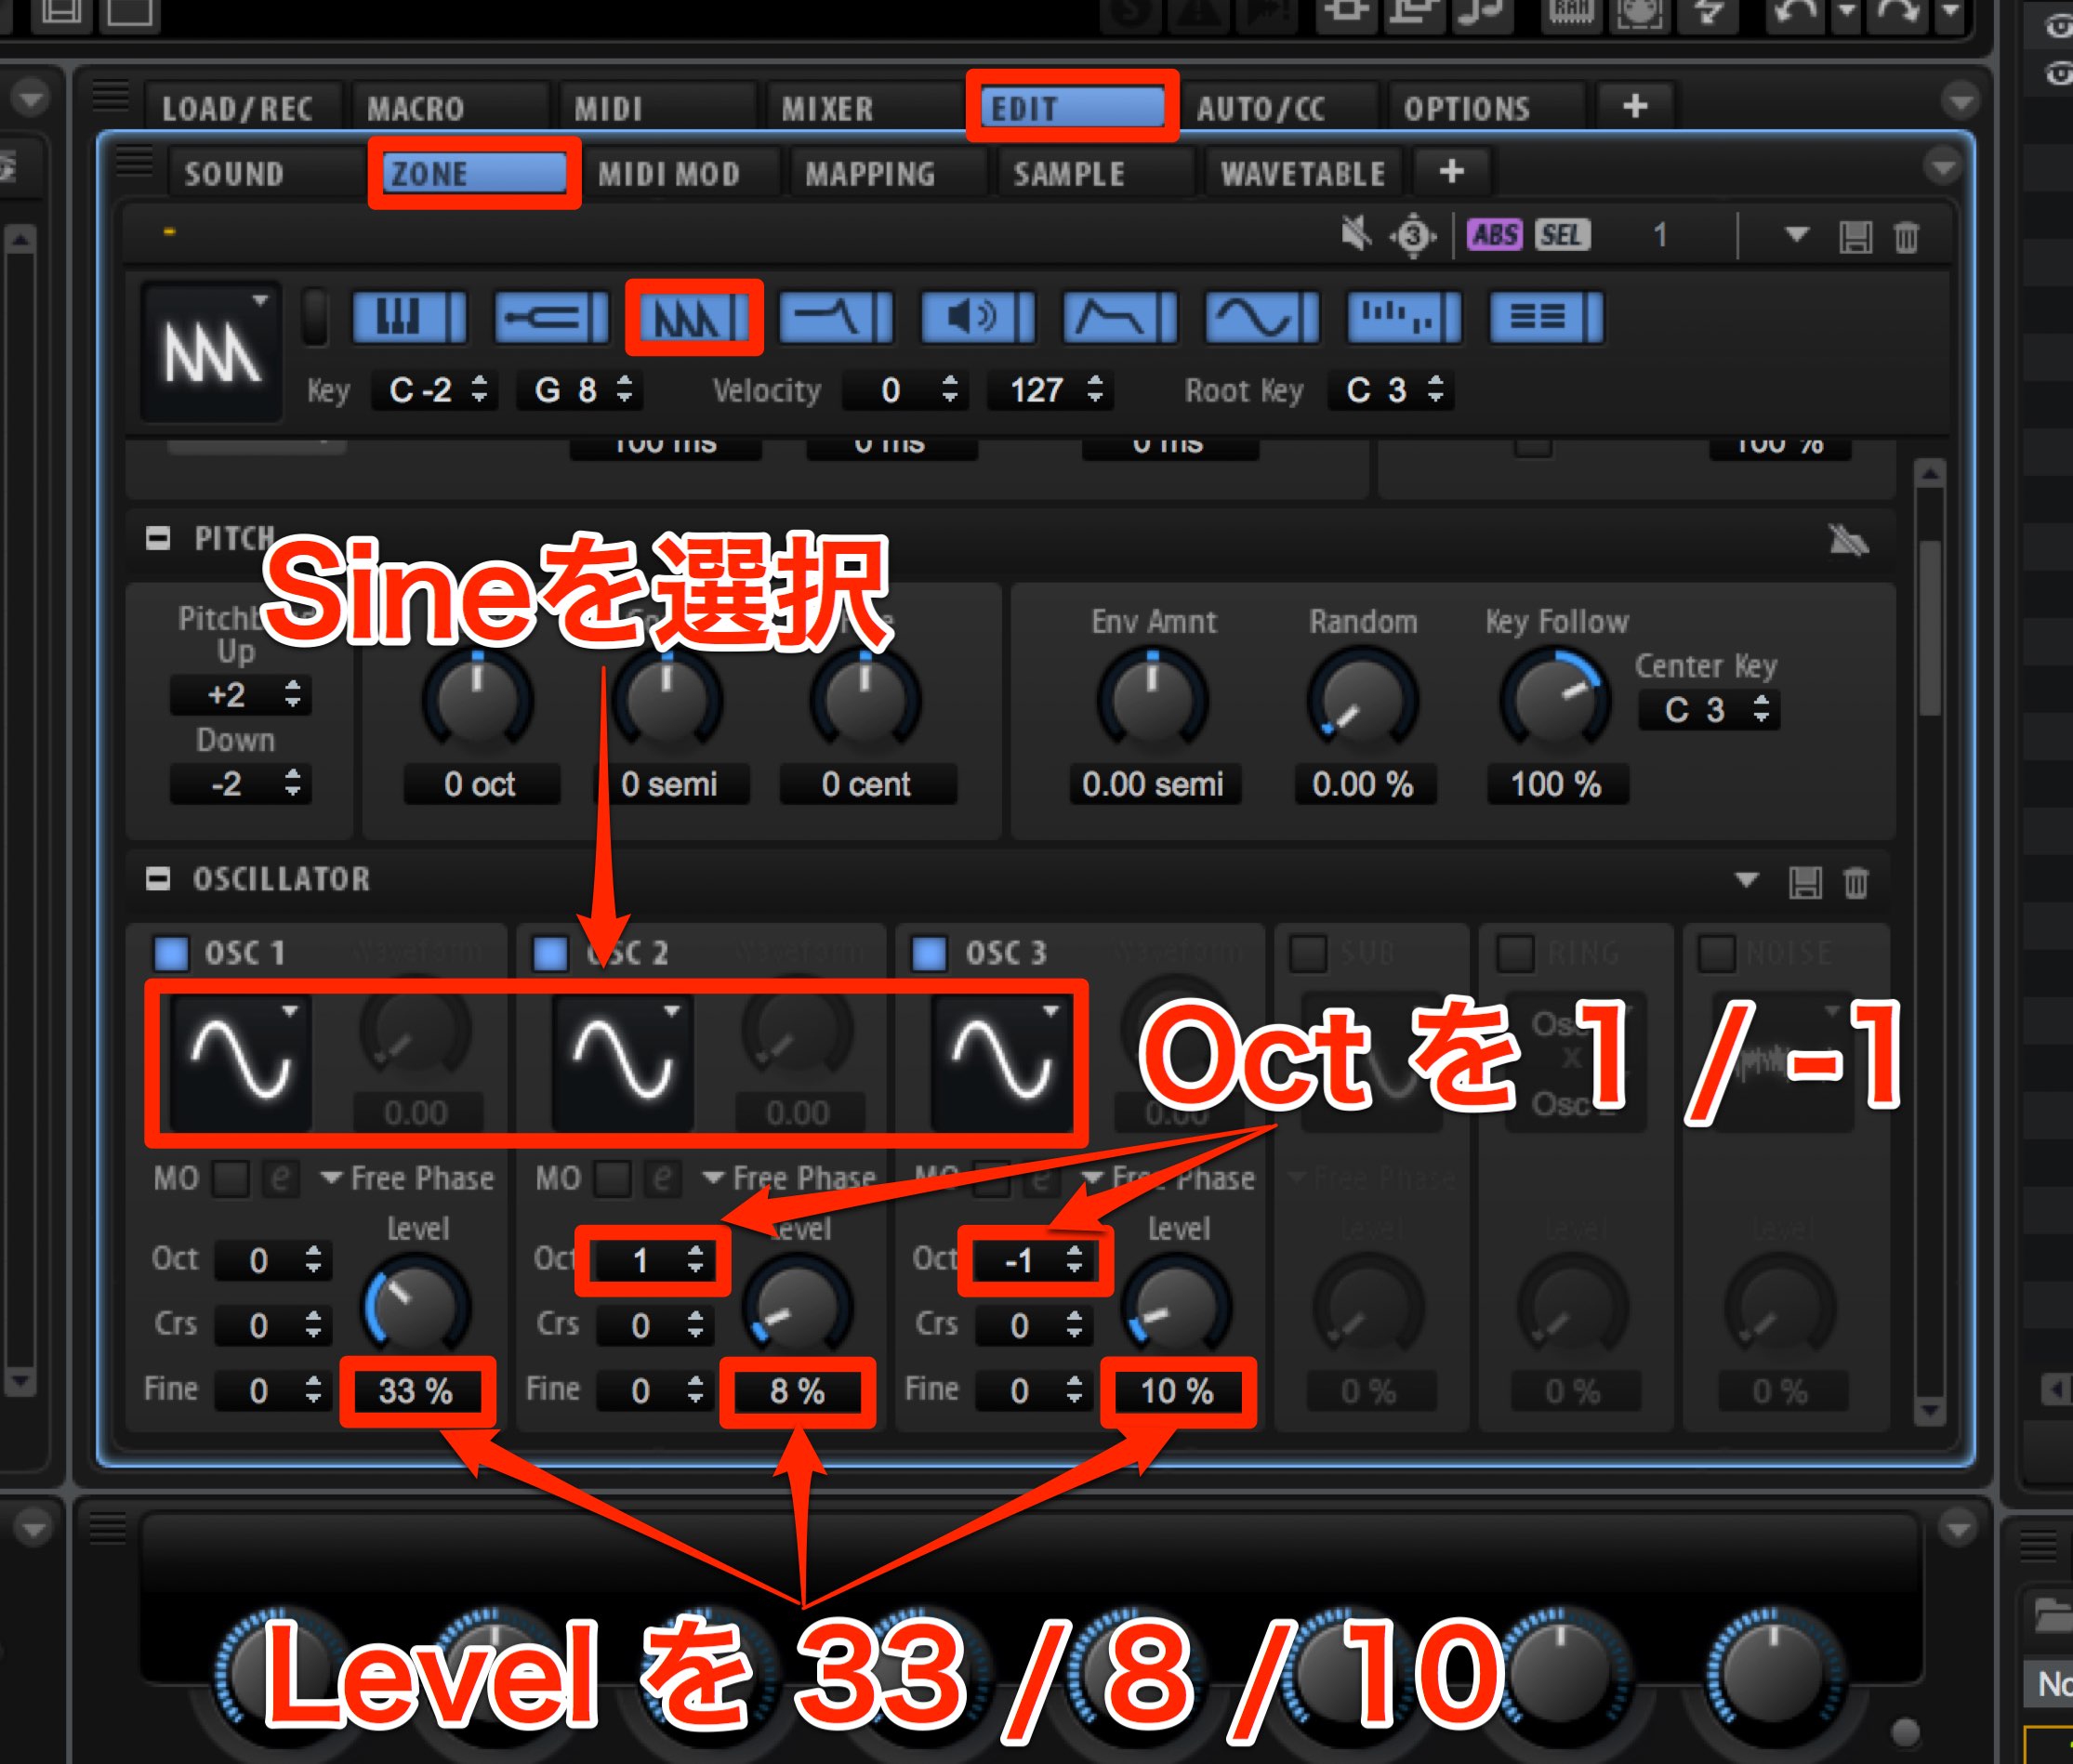Click the OSC 1 Level knob
Viewport: 2073px width, 1764px height.
pyautogui.click(x=416, y=1307)
